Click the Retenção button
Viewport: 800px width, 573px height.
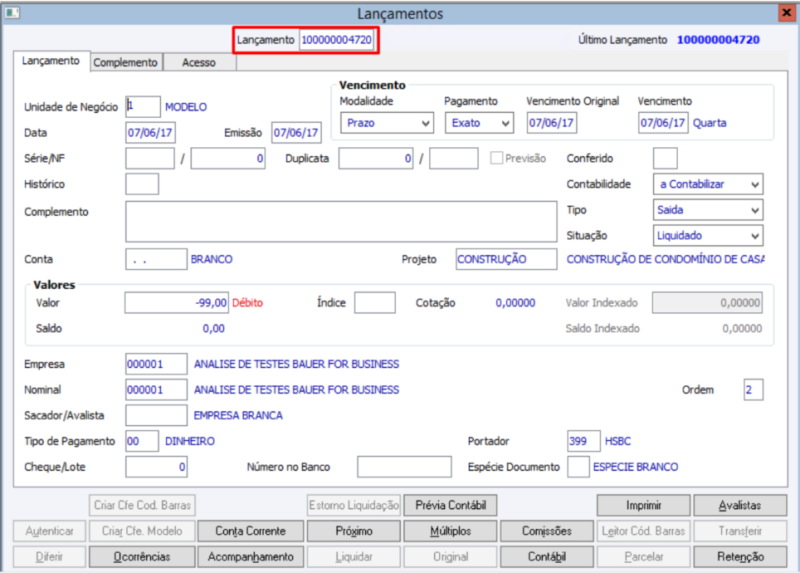pos(740,556)
